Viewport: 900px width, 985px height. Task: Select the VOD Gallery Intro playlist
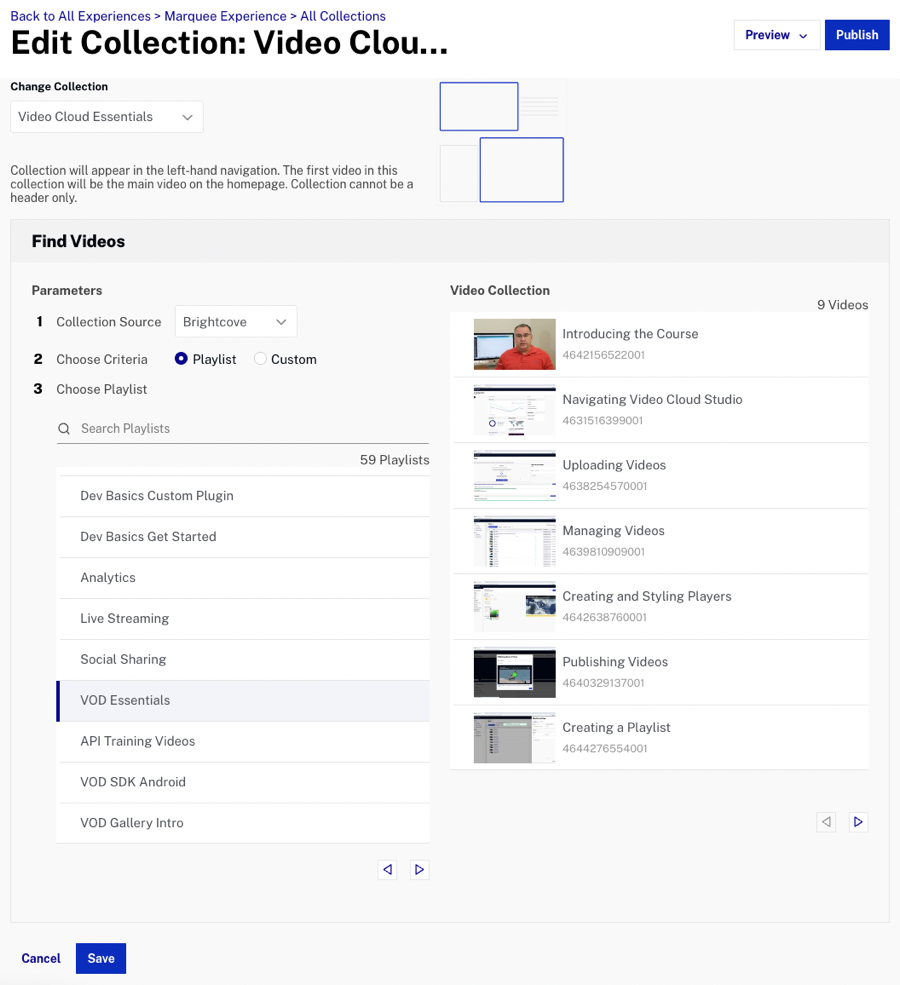244,823
